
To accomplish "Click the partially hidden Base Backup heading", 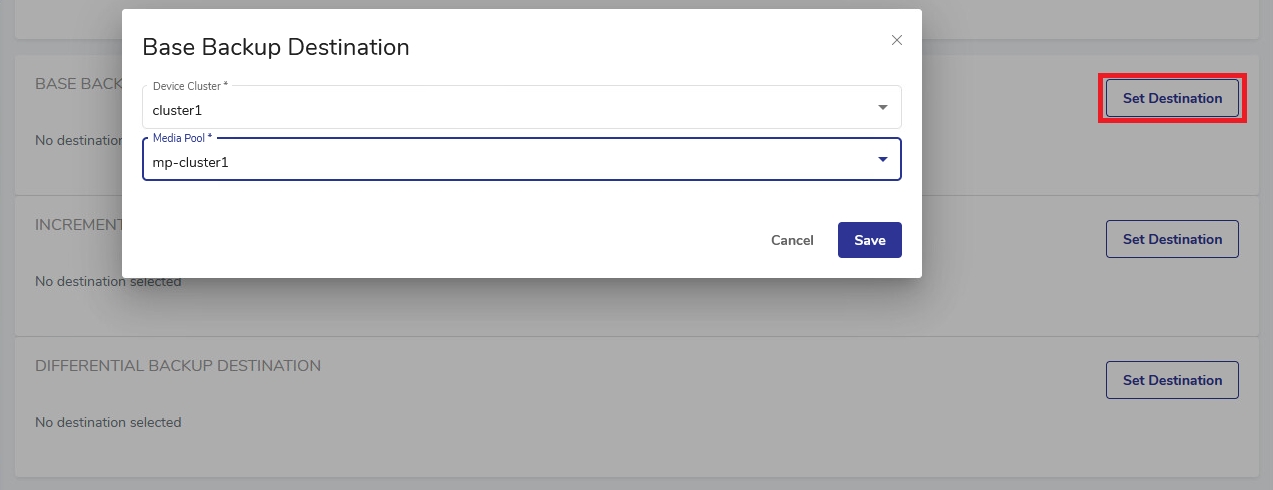I will click(78, 84).
